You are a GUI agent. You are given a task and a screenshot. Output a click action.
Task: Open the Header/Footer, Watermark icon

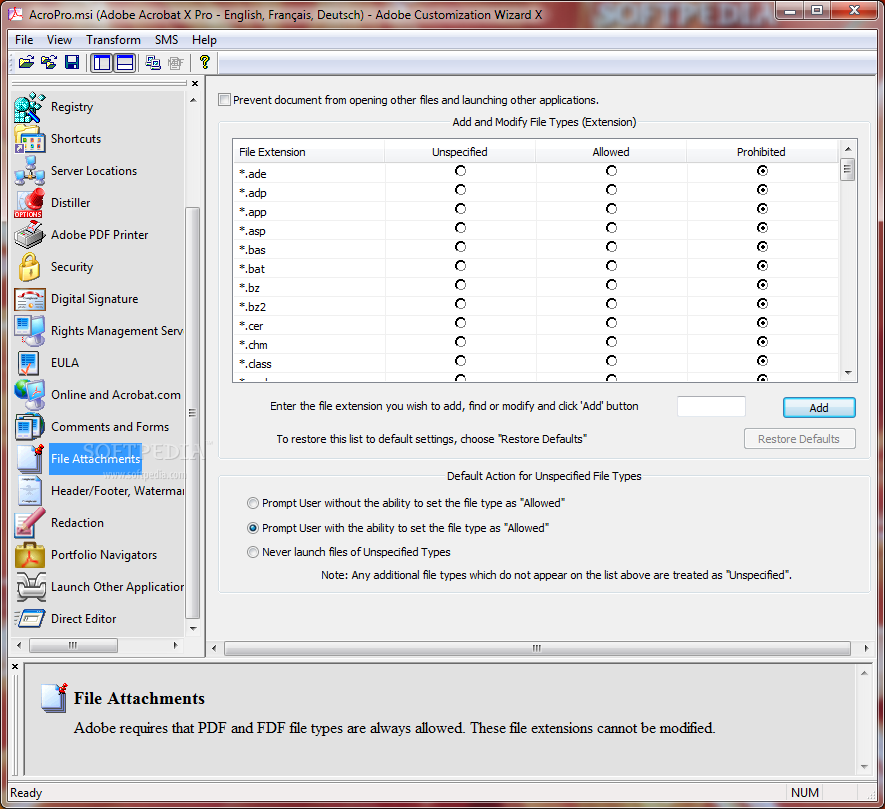coord(29,491)
